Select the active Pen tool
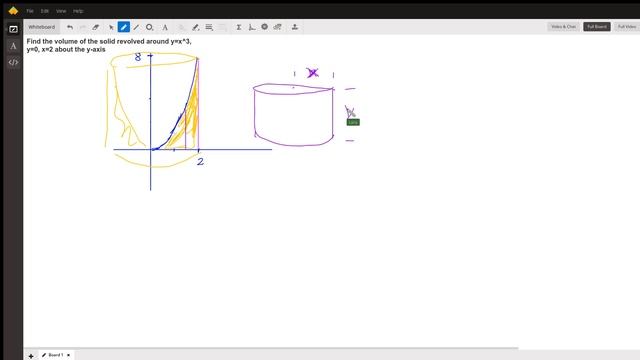The height and width of the screenshot is (360, 640). click(x=124, y=27)
